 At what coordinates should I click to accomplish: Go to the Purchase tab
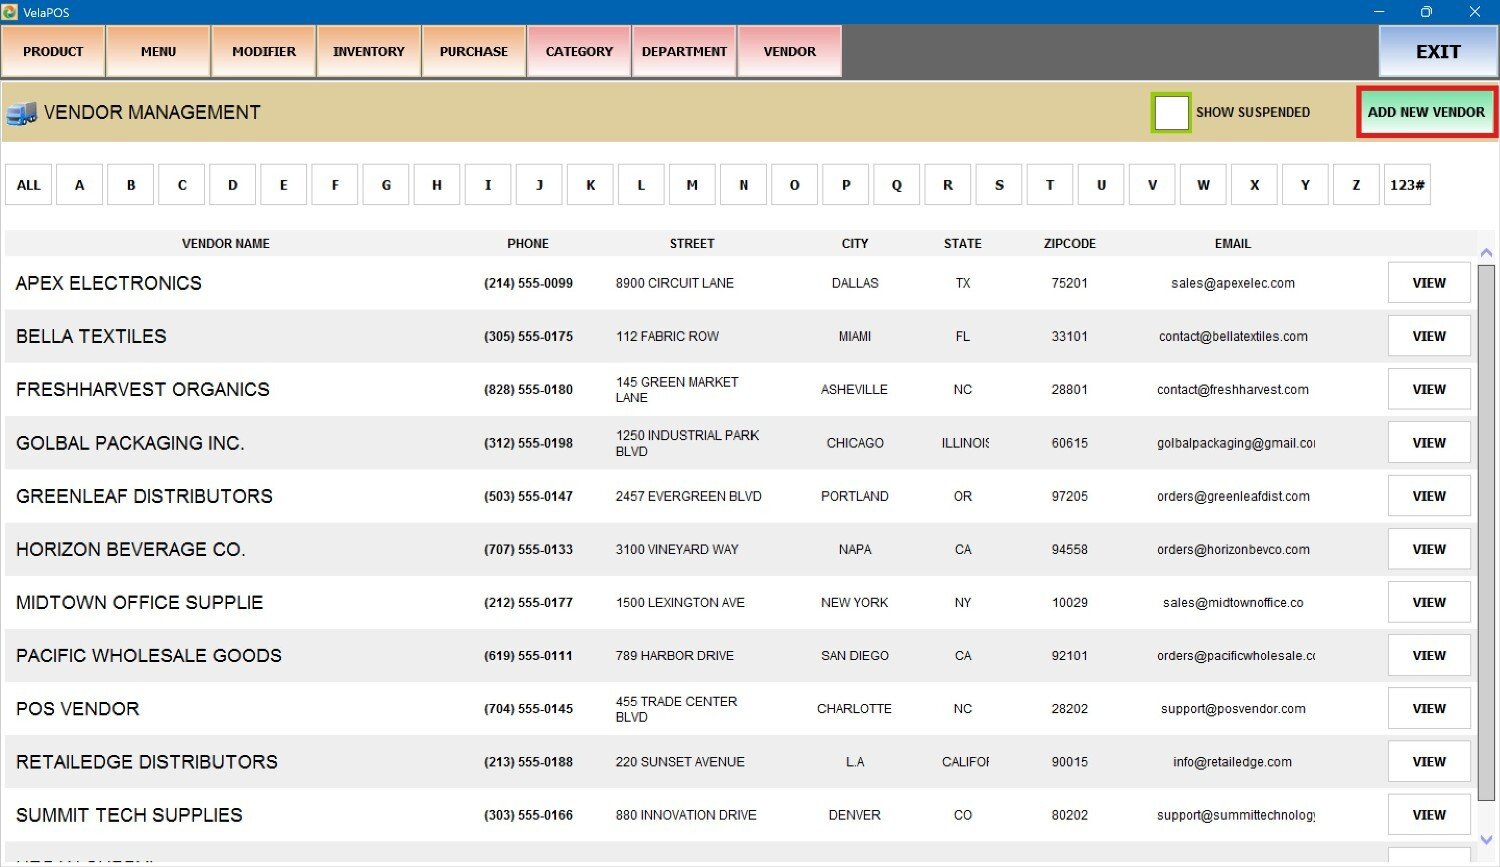(x=474, y=52)
